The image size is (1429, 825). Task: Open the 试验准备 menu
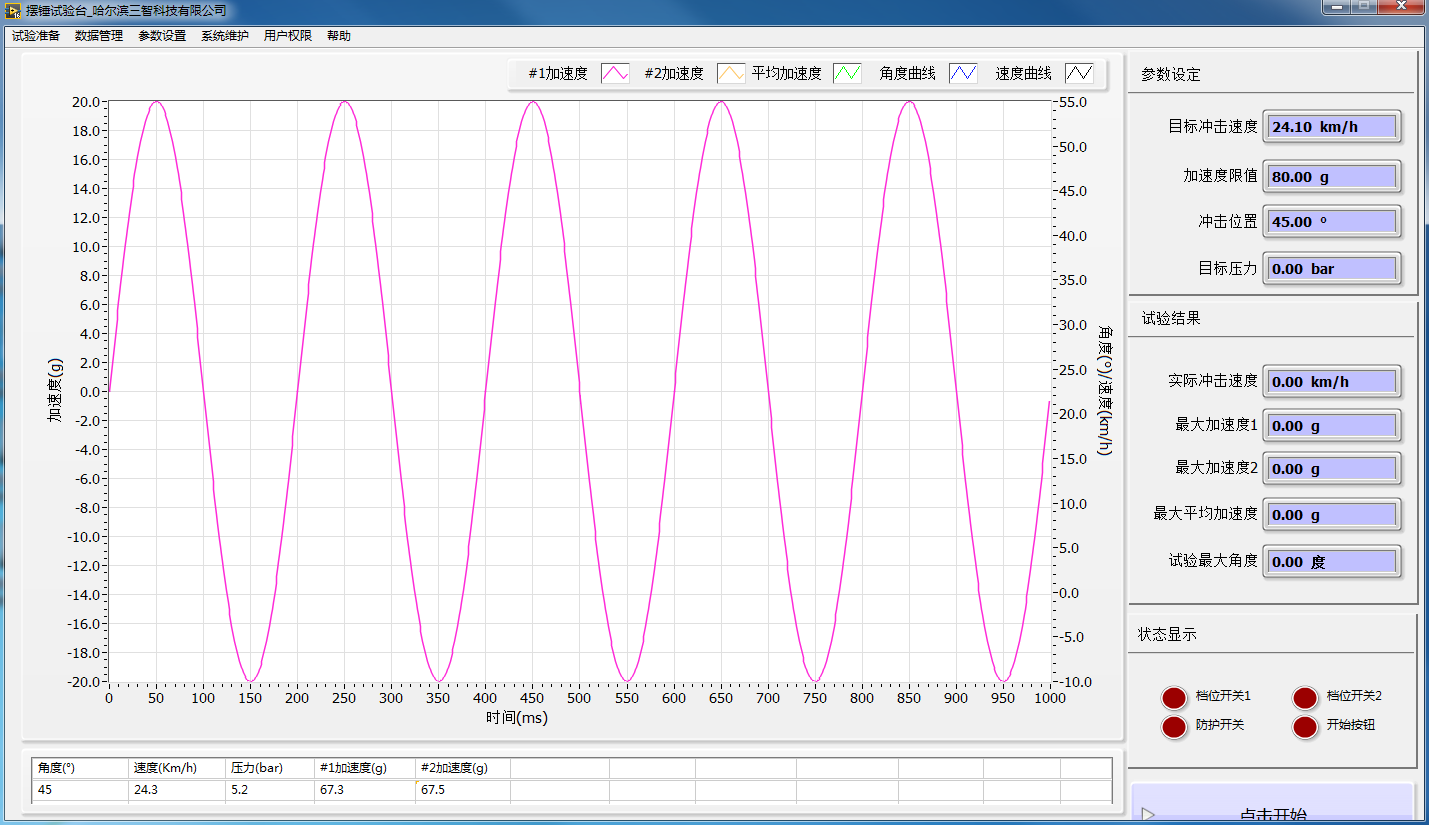(36, 36)
